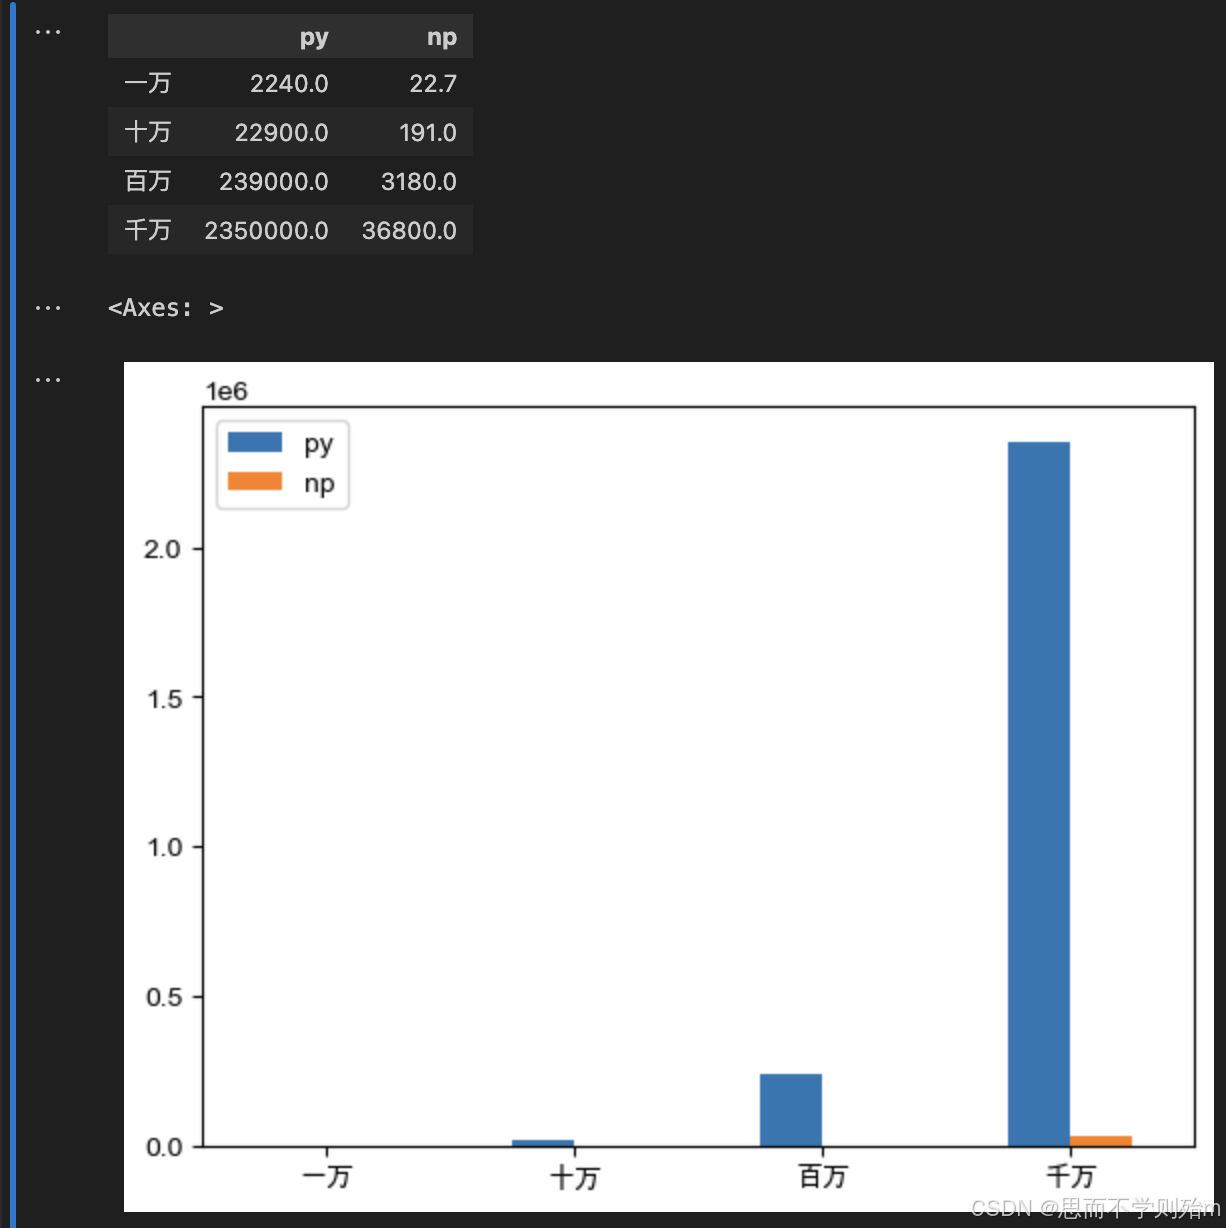This screenshot has width=1226, height=1228.
Task: Click the 十万 row label in table
Action: click(x=148, y=132)
